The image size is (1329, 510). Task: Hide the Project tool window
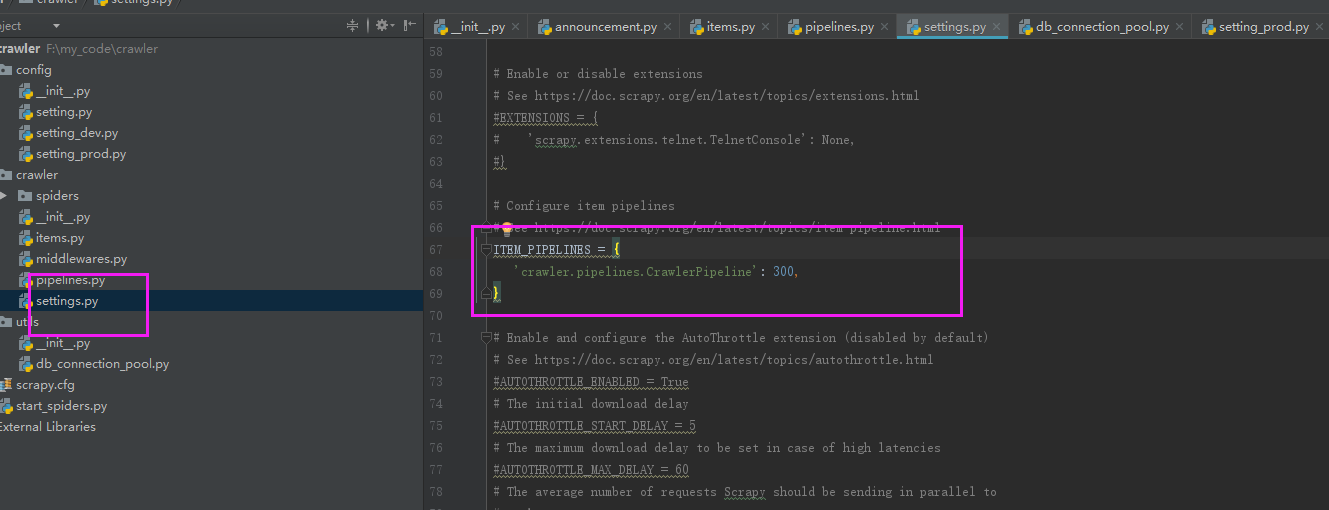(x=408, y=26)
